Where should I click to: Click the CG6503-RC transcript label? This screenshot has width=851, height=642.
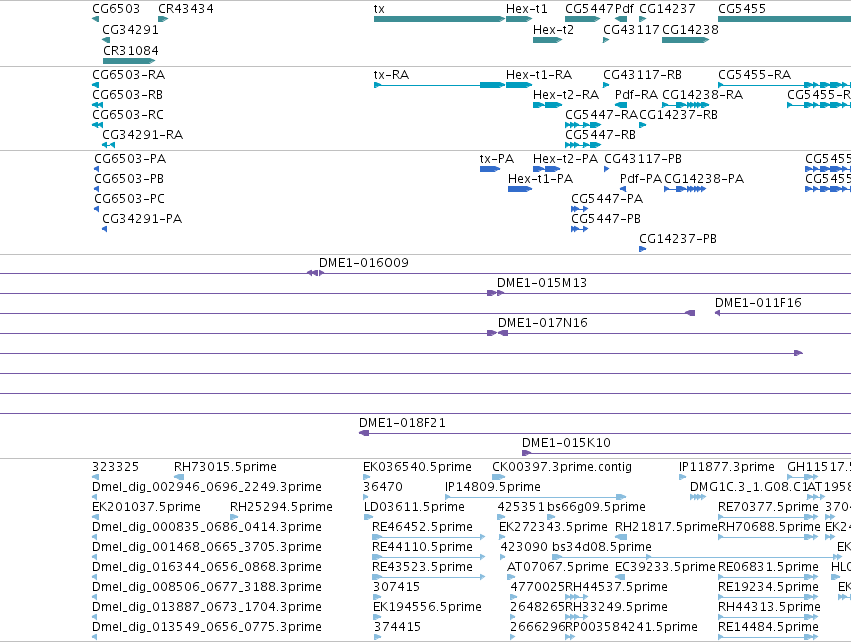[x=128, y=115]
